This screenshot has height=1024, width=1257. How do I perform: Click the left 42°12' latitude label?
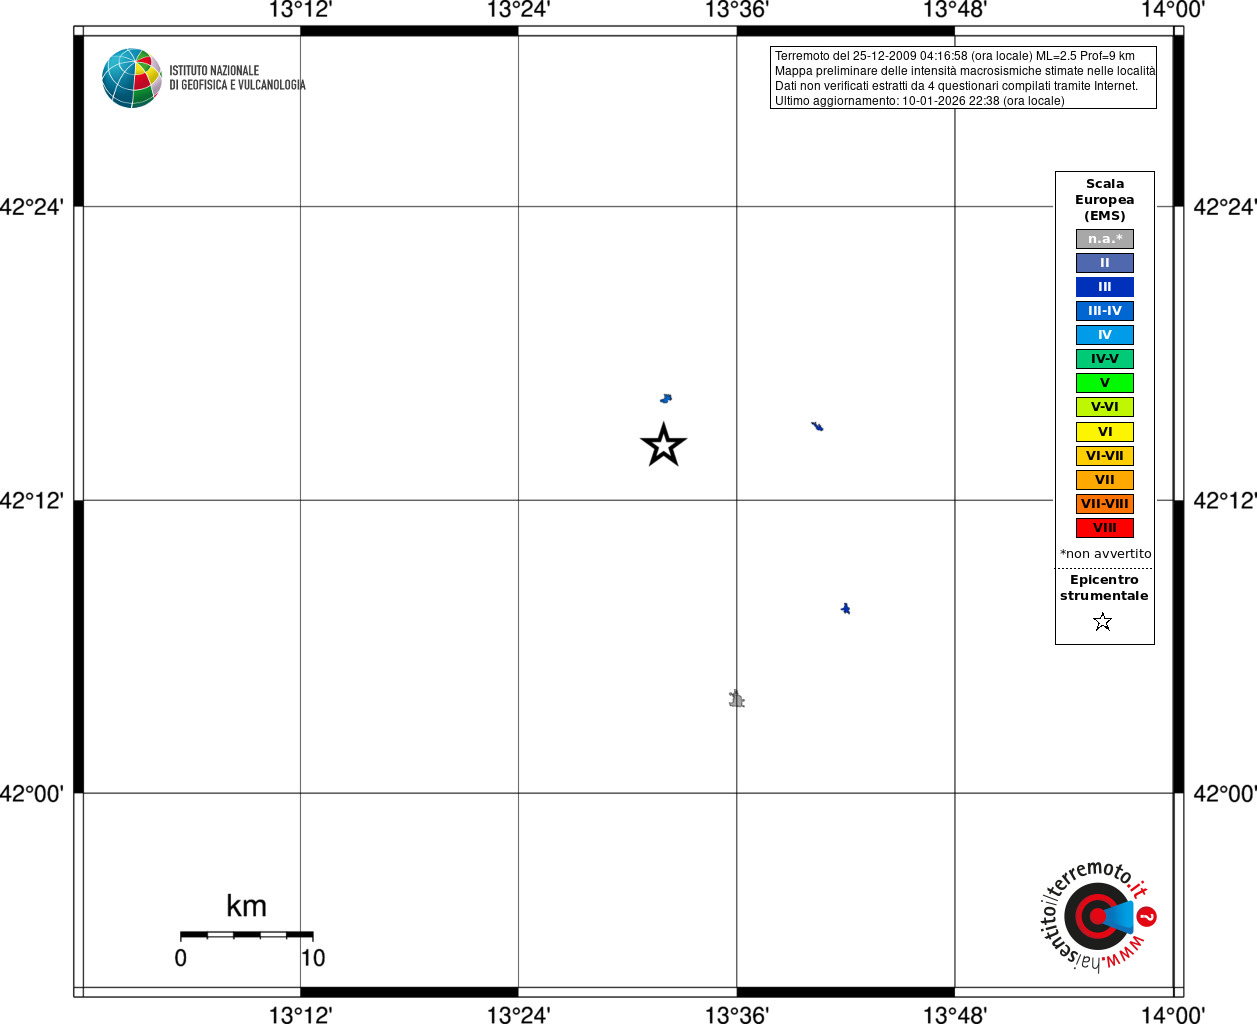point(32,500)
